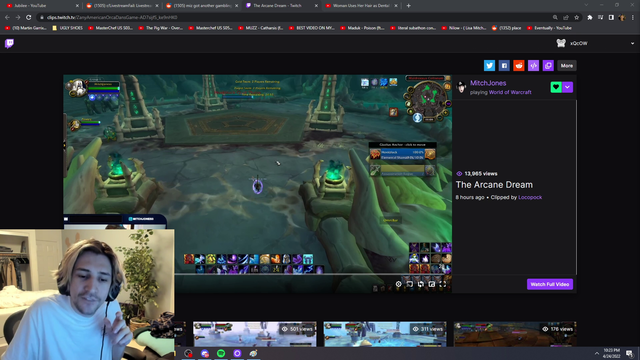Image resolution: width=640 pixels, height=360 pixels.
Task: Open Chrome profile avatar
Action: 622,18
